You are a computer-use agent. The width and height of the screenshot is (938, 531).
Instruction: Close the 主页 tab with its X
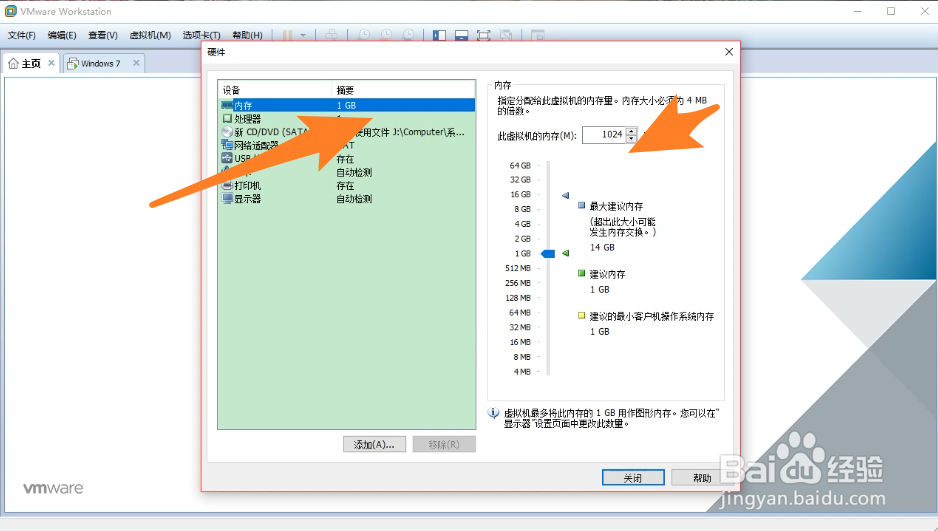[x=51, y=63]
